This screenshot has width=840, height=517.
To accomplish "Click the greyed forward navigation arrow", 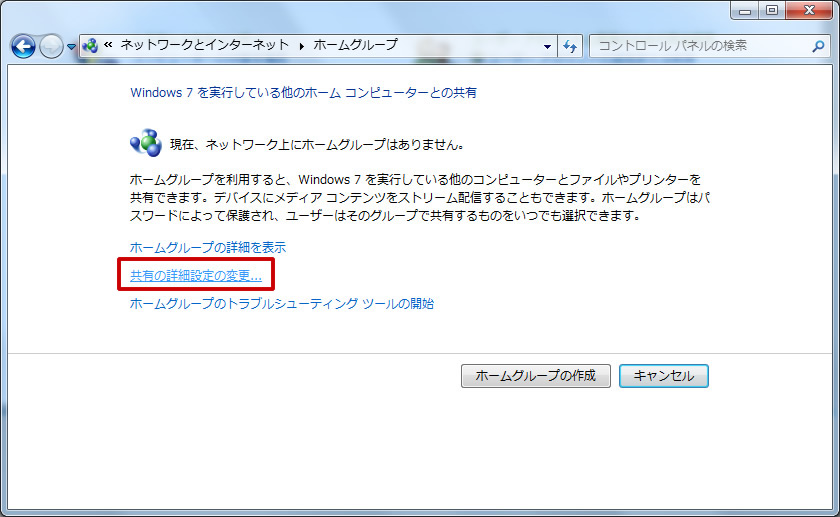I will click(x=51, y=47).
